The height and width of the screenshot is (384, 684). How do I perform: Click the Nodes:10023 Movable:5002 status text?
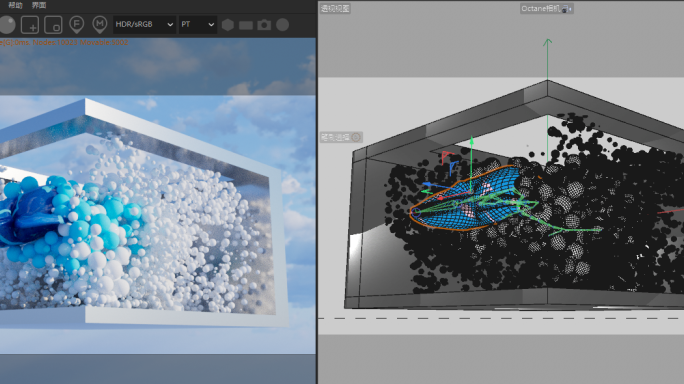80,42
